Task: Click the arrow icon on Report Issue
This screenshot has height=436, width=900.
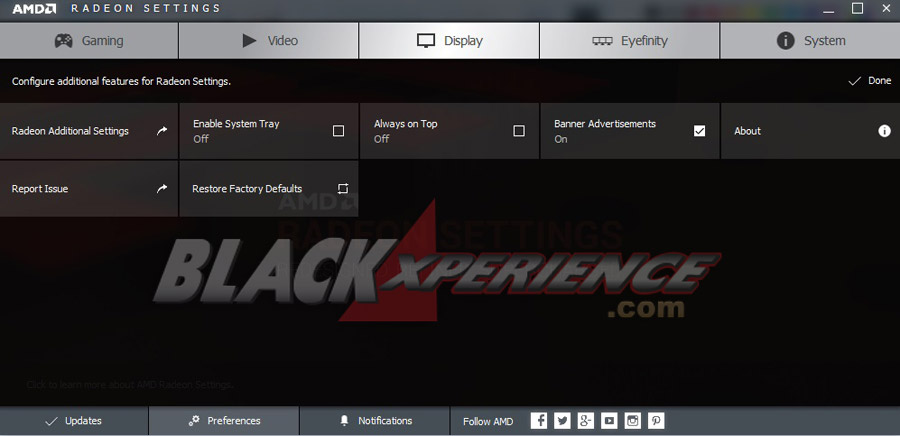Action: (162, 188)
